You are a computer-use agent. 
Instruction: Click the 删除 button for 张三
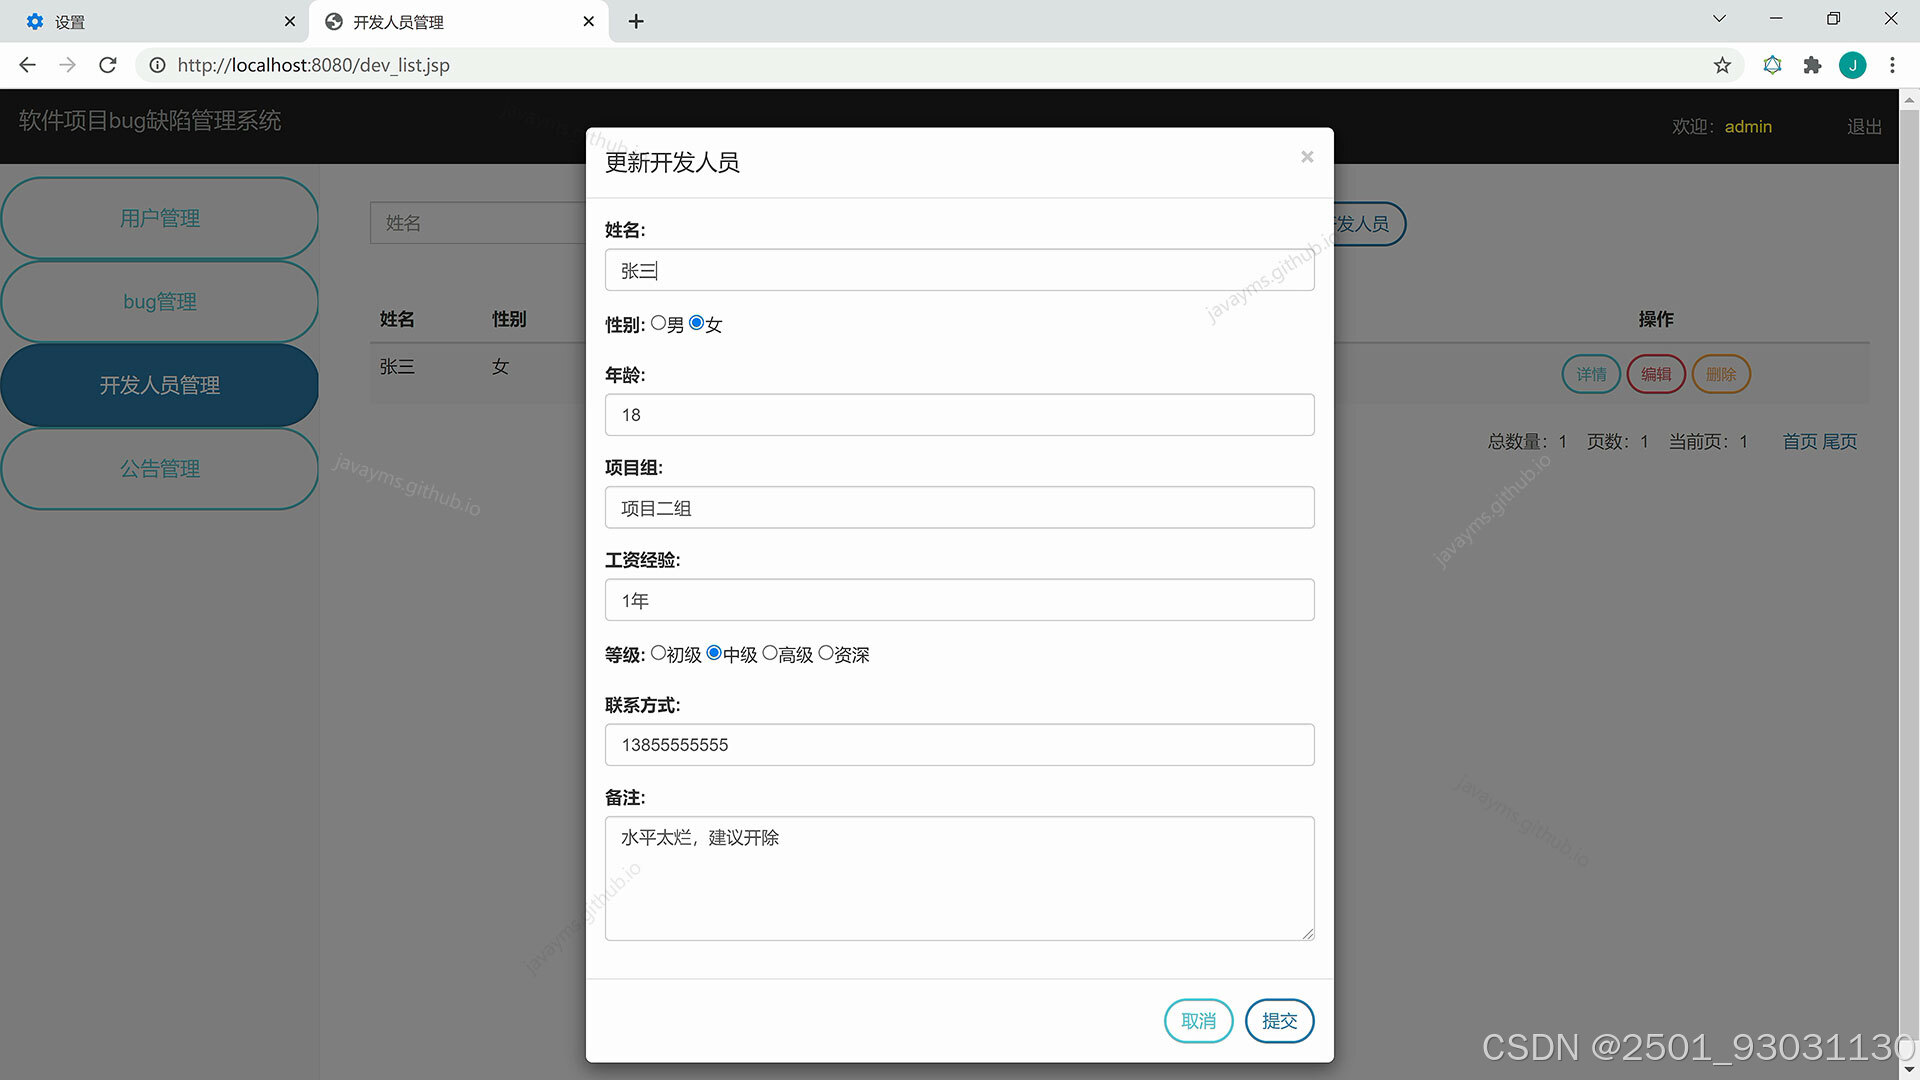(1721, 374)
